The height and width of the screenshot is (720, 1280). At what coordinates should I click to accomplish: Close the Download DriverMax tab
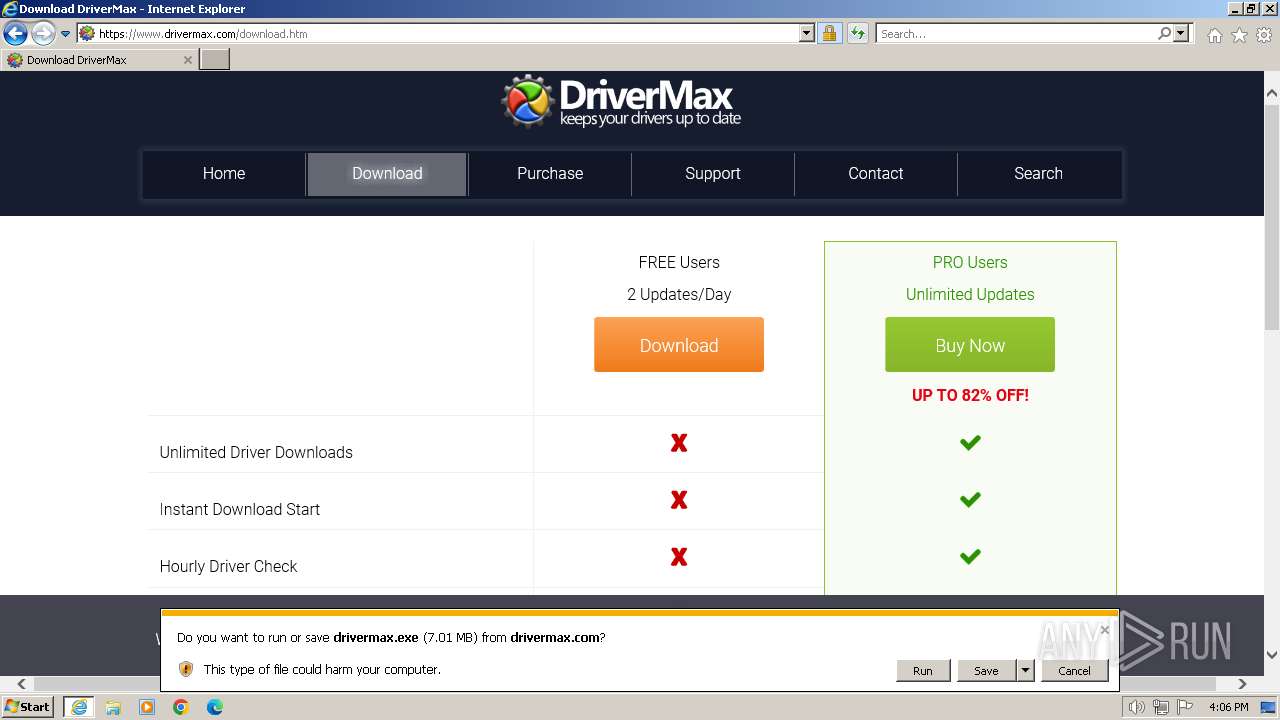pos(187,60)
